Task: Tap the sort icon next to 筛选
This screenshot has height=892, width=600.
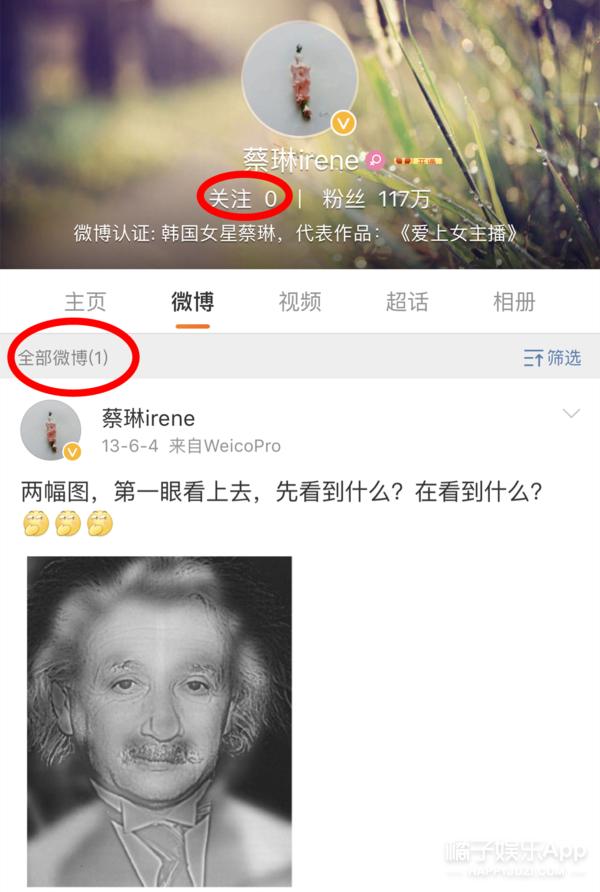Action: tap(533, 358)
